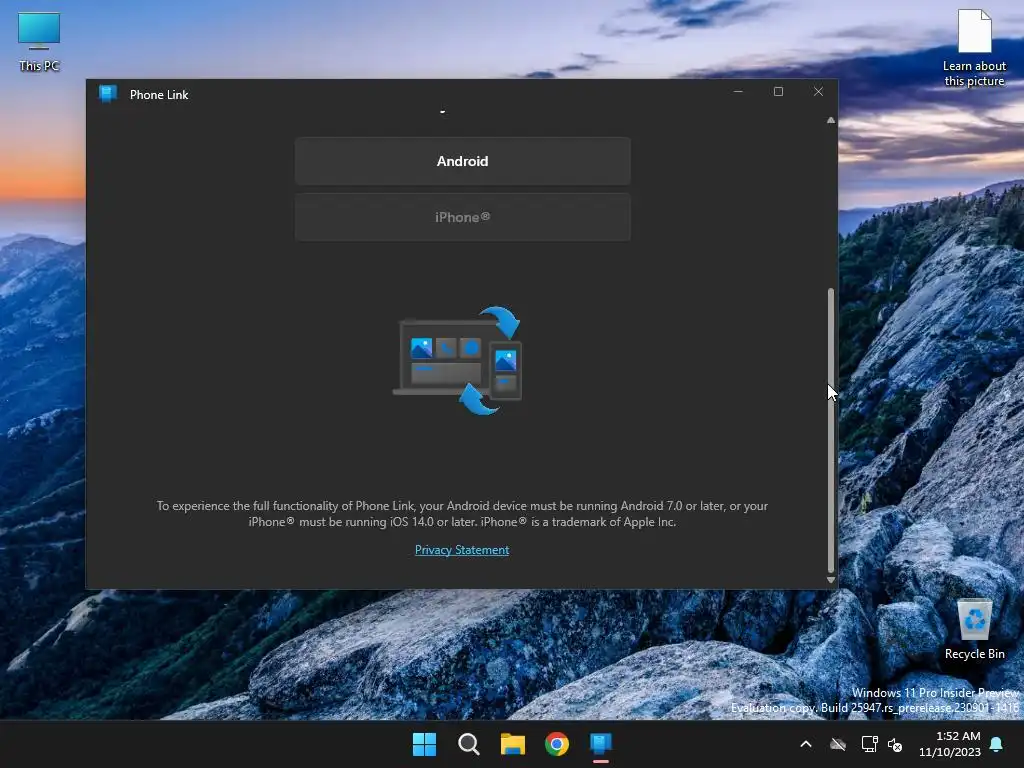Select the This PC desktop icon
1024x768 pixels.
[x=39, y=42]
